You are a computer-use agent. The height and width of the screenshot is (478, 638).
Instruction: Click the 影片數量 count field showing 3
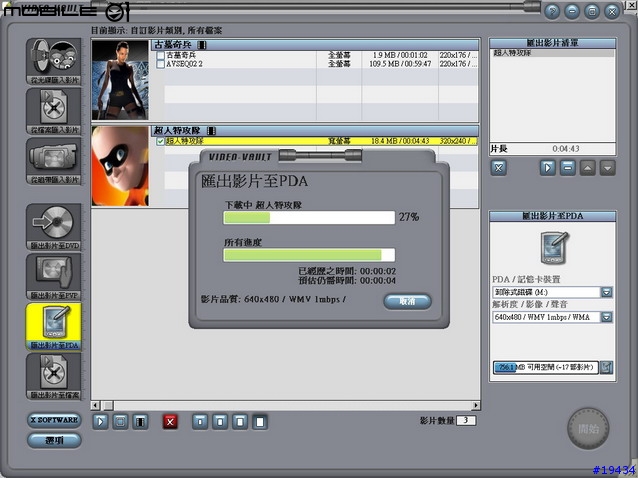pos(466,420)
